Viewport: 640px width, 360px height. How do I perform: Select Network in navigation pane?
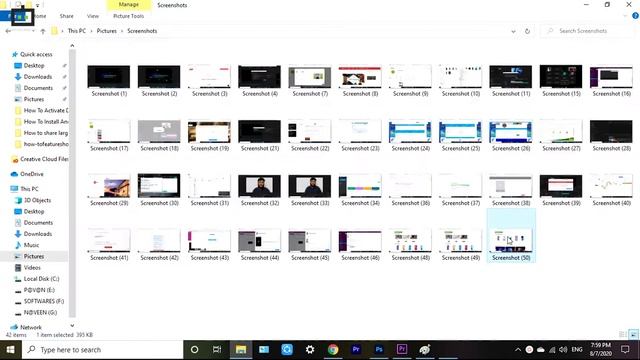[x=31, y=327]
